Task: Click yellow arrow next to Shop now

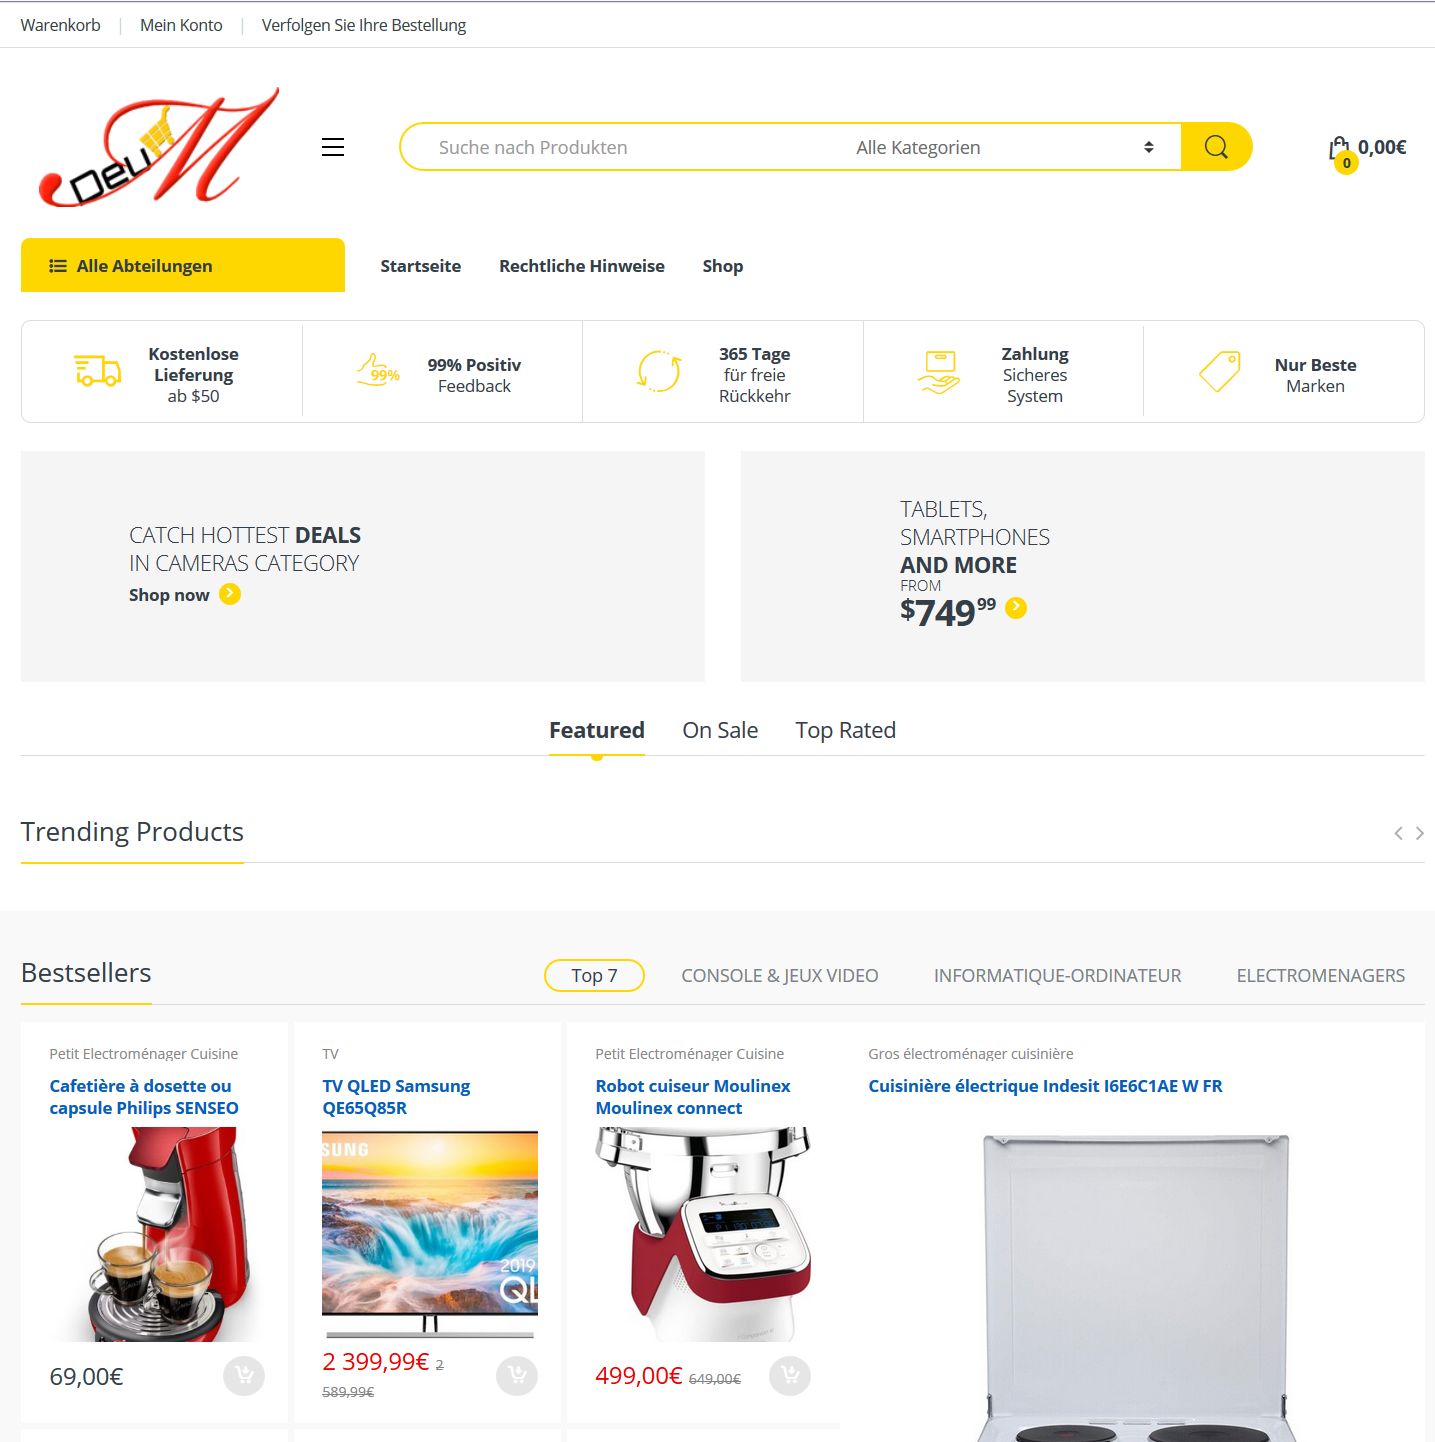Action: pos(230,594)
